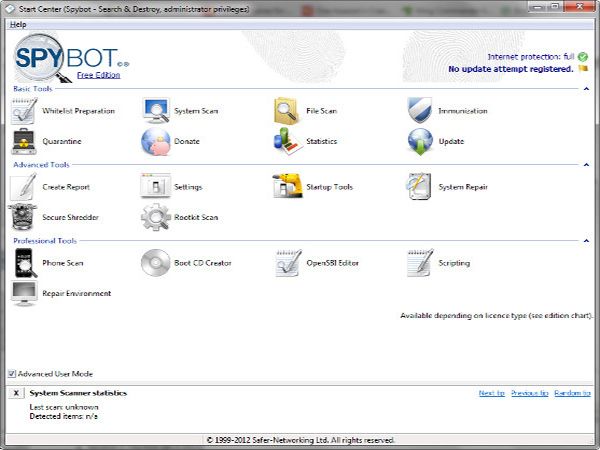Open Repair Environment monitor icon
Screen dimensions: 600x450
pyautogui.click(x=24, y=293)
